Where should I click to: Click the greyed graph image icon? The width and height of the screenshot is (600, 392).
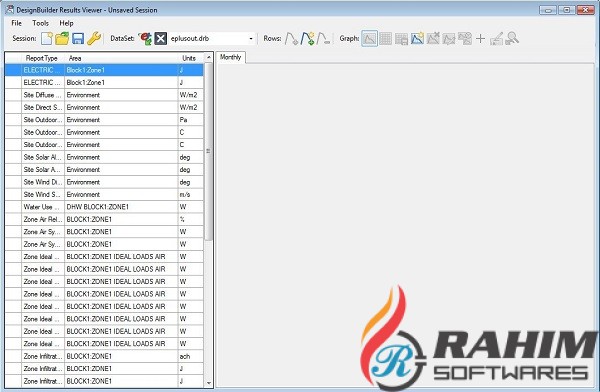pos(449,39)
